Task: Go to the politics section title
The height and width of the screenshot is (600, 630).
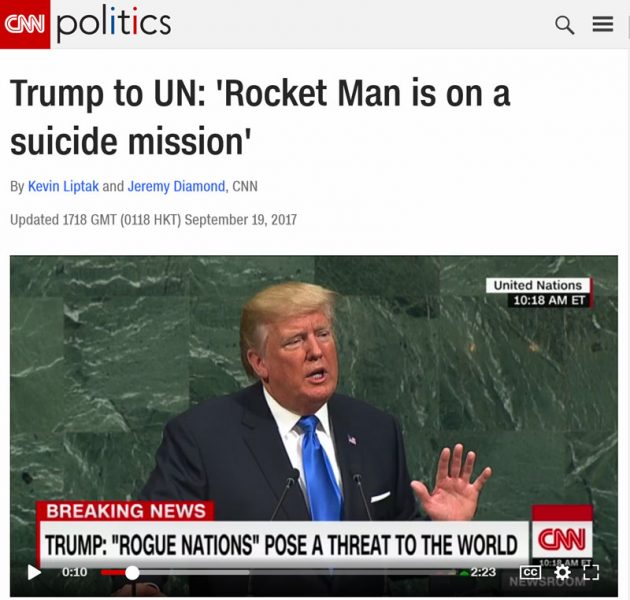Action: [x=114, y=24]
